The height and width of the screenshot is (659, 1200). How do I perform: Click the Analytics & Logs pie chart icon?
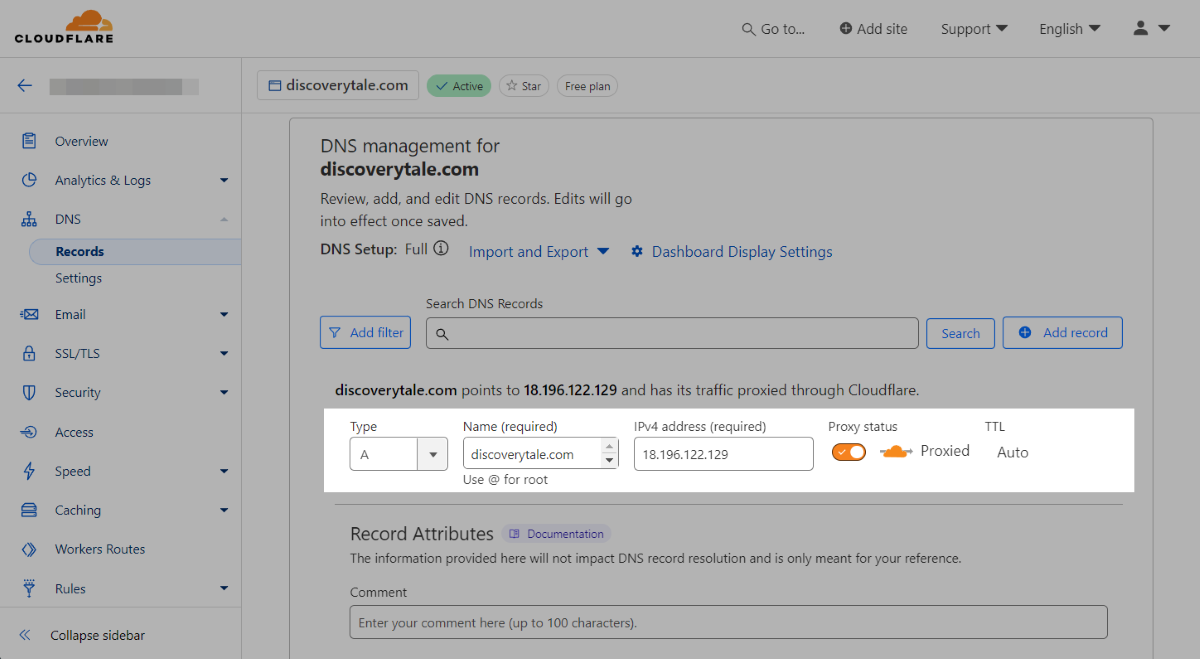(x=29, y=180)
